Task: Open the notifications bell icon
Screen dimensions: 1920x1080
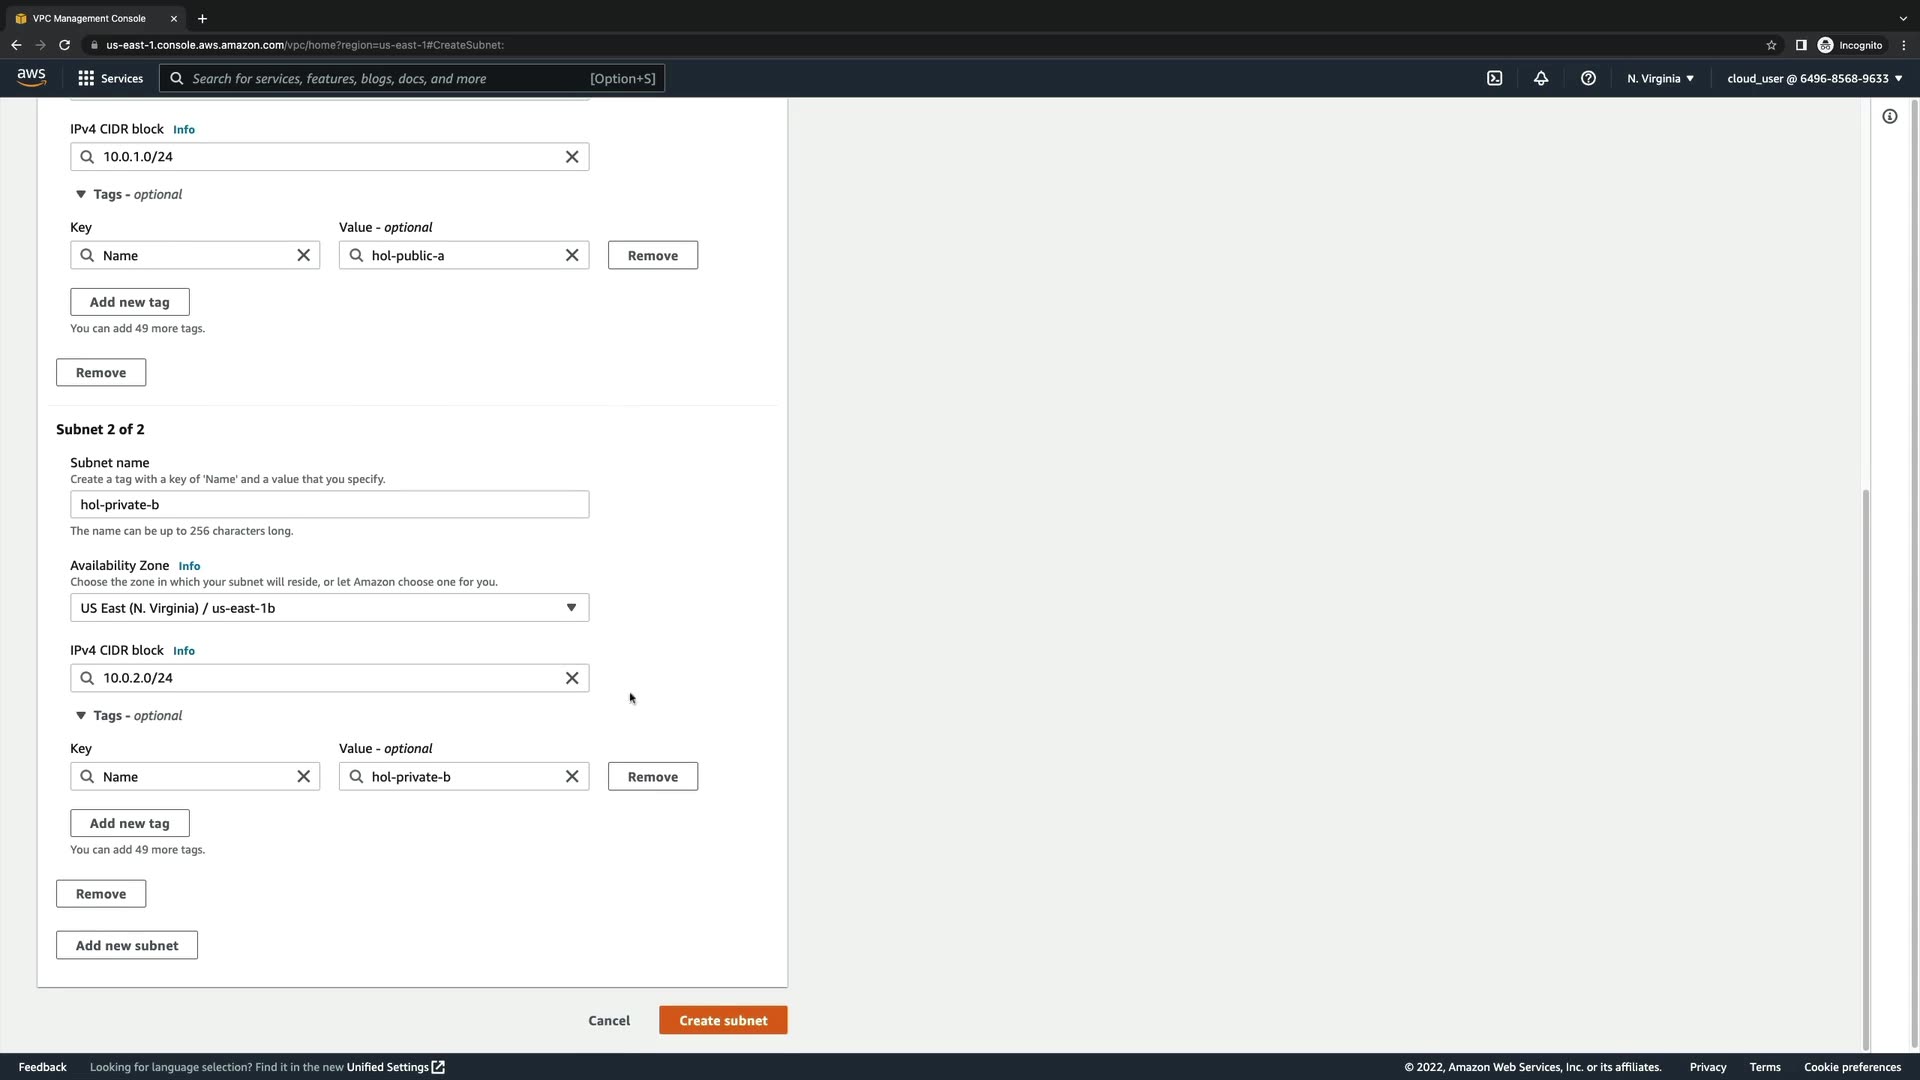Action: pyautogui.click(x=1541, y=78)
